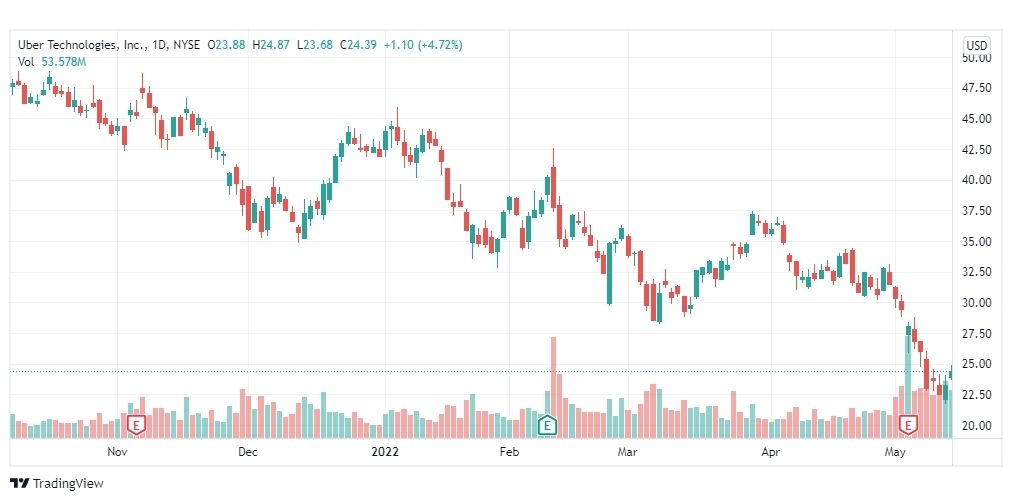
Task: Select the Mar label on time axis
Action: click(626, 451)
